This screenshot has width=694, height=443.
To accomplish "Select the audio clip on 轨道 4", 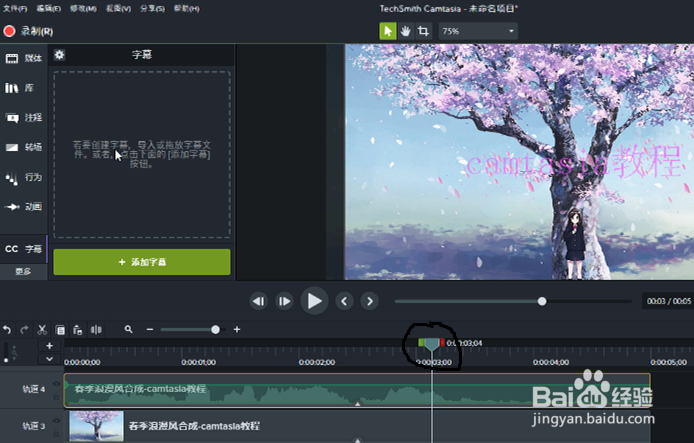I will pos(357,390).
